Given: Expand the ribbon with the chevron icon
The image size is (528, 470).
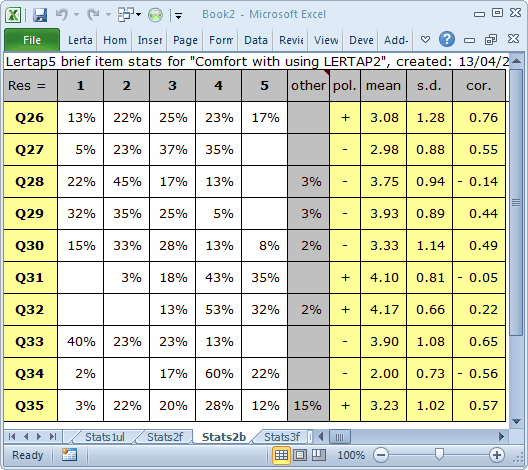Looking at the screenshot, I should 425,40.
